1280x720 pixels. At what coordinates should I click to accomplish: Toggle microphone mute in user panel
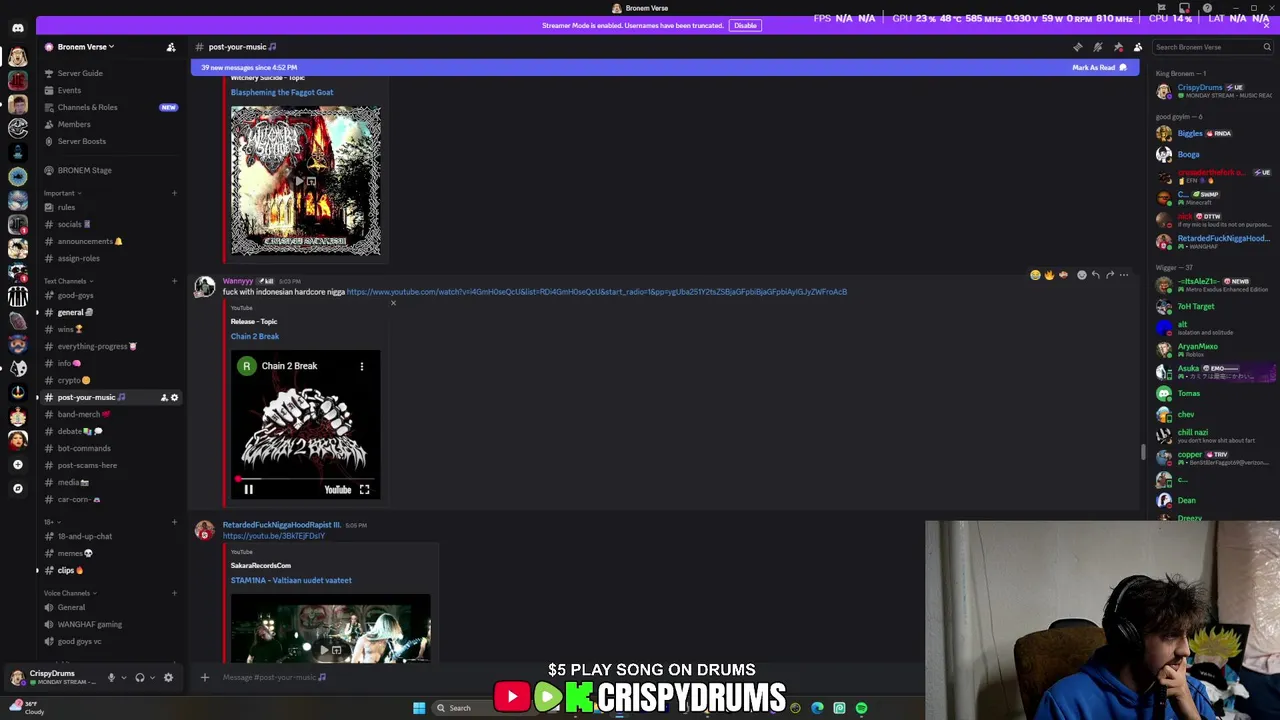click(x=111, y=677)
